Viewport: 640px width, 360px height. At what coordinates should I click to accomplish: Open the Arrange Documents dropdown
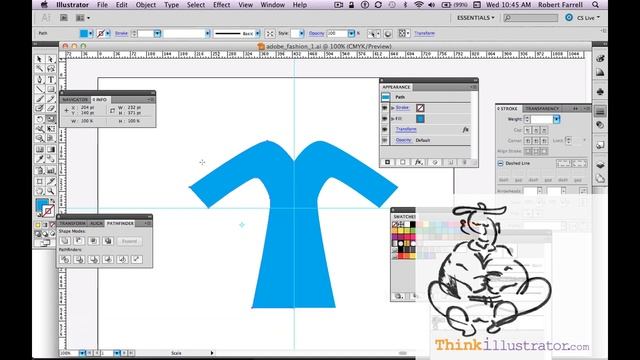click(83, 18)
